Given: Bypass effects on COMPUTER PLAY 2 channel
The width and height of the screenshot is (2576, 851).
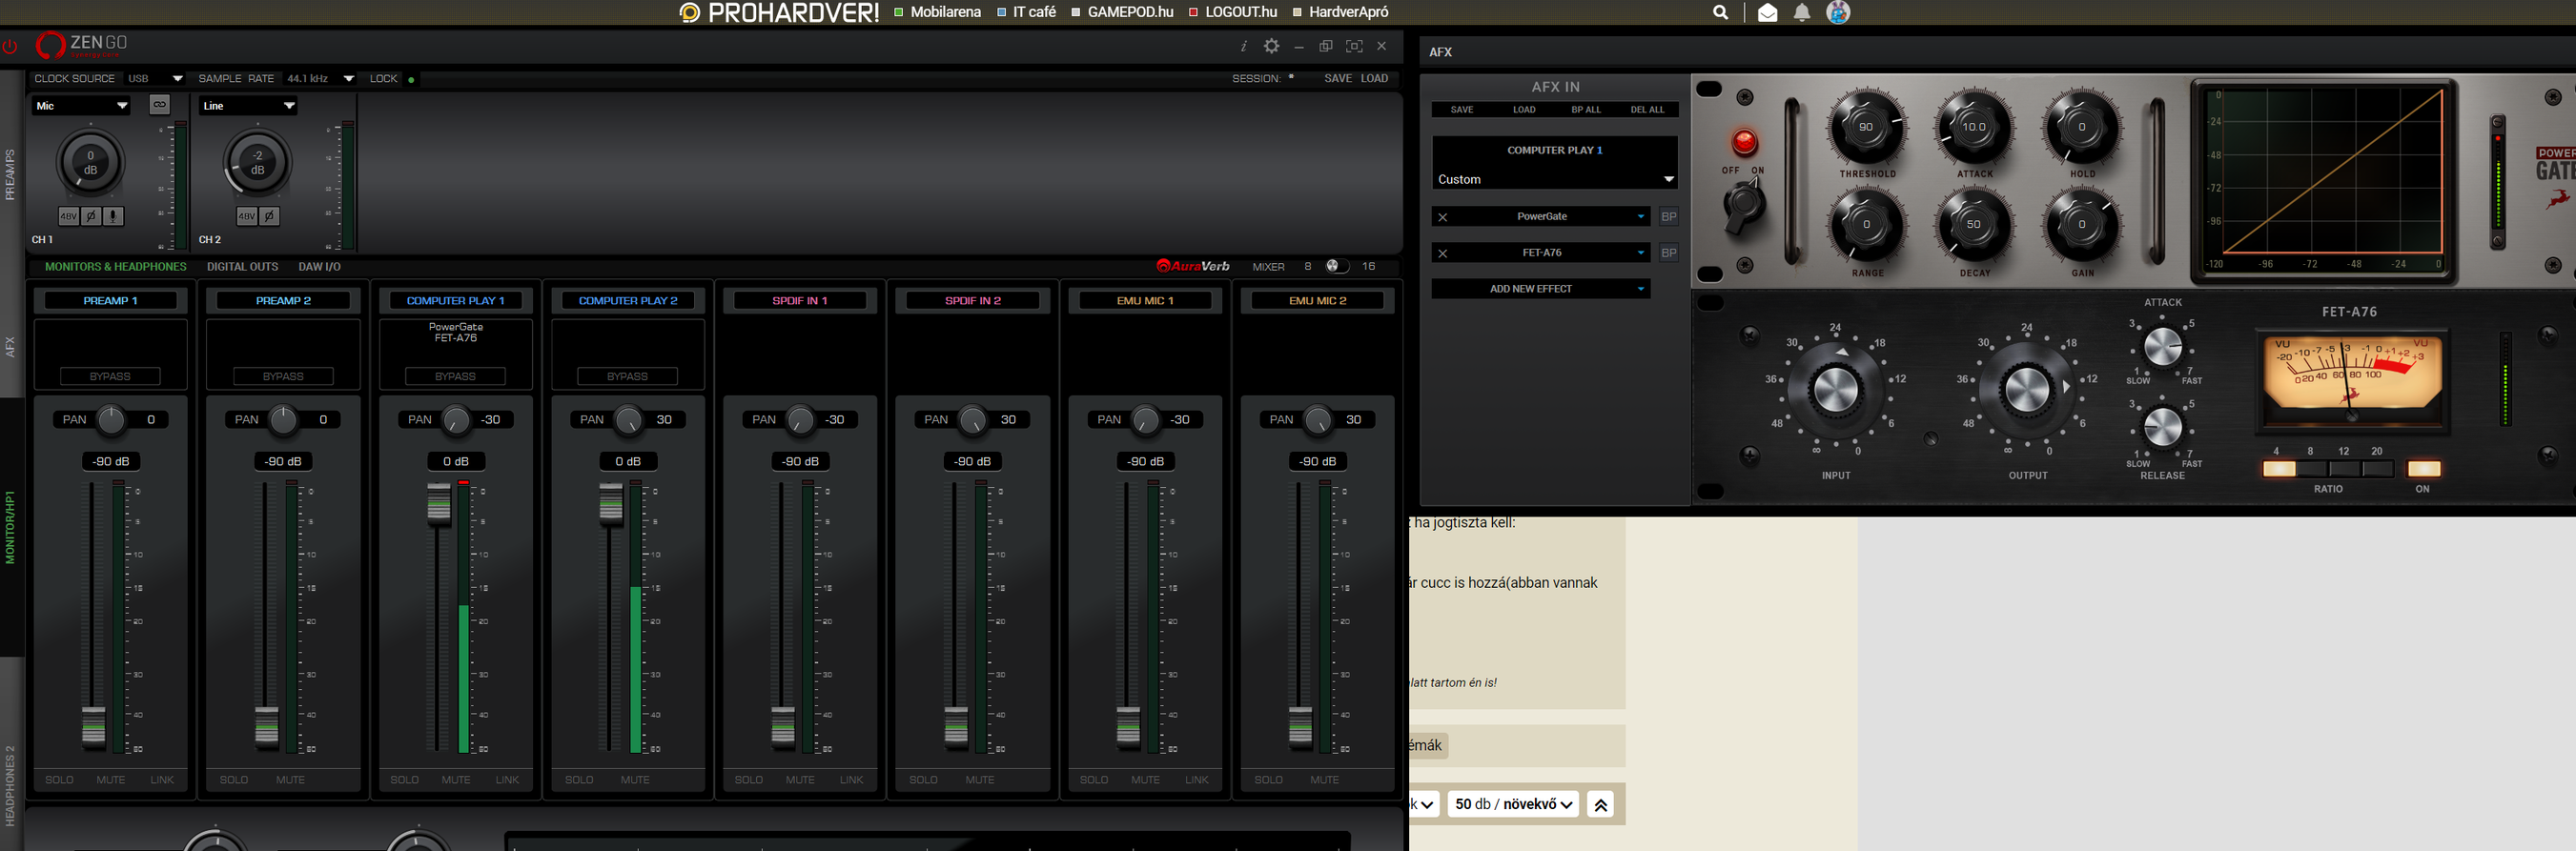Looking at the screenshot, I should [x=627, y=376].
